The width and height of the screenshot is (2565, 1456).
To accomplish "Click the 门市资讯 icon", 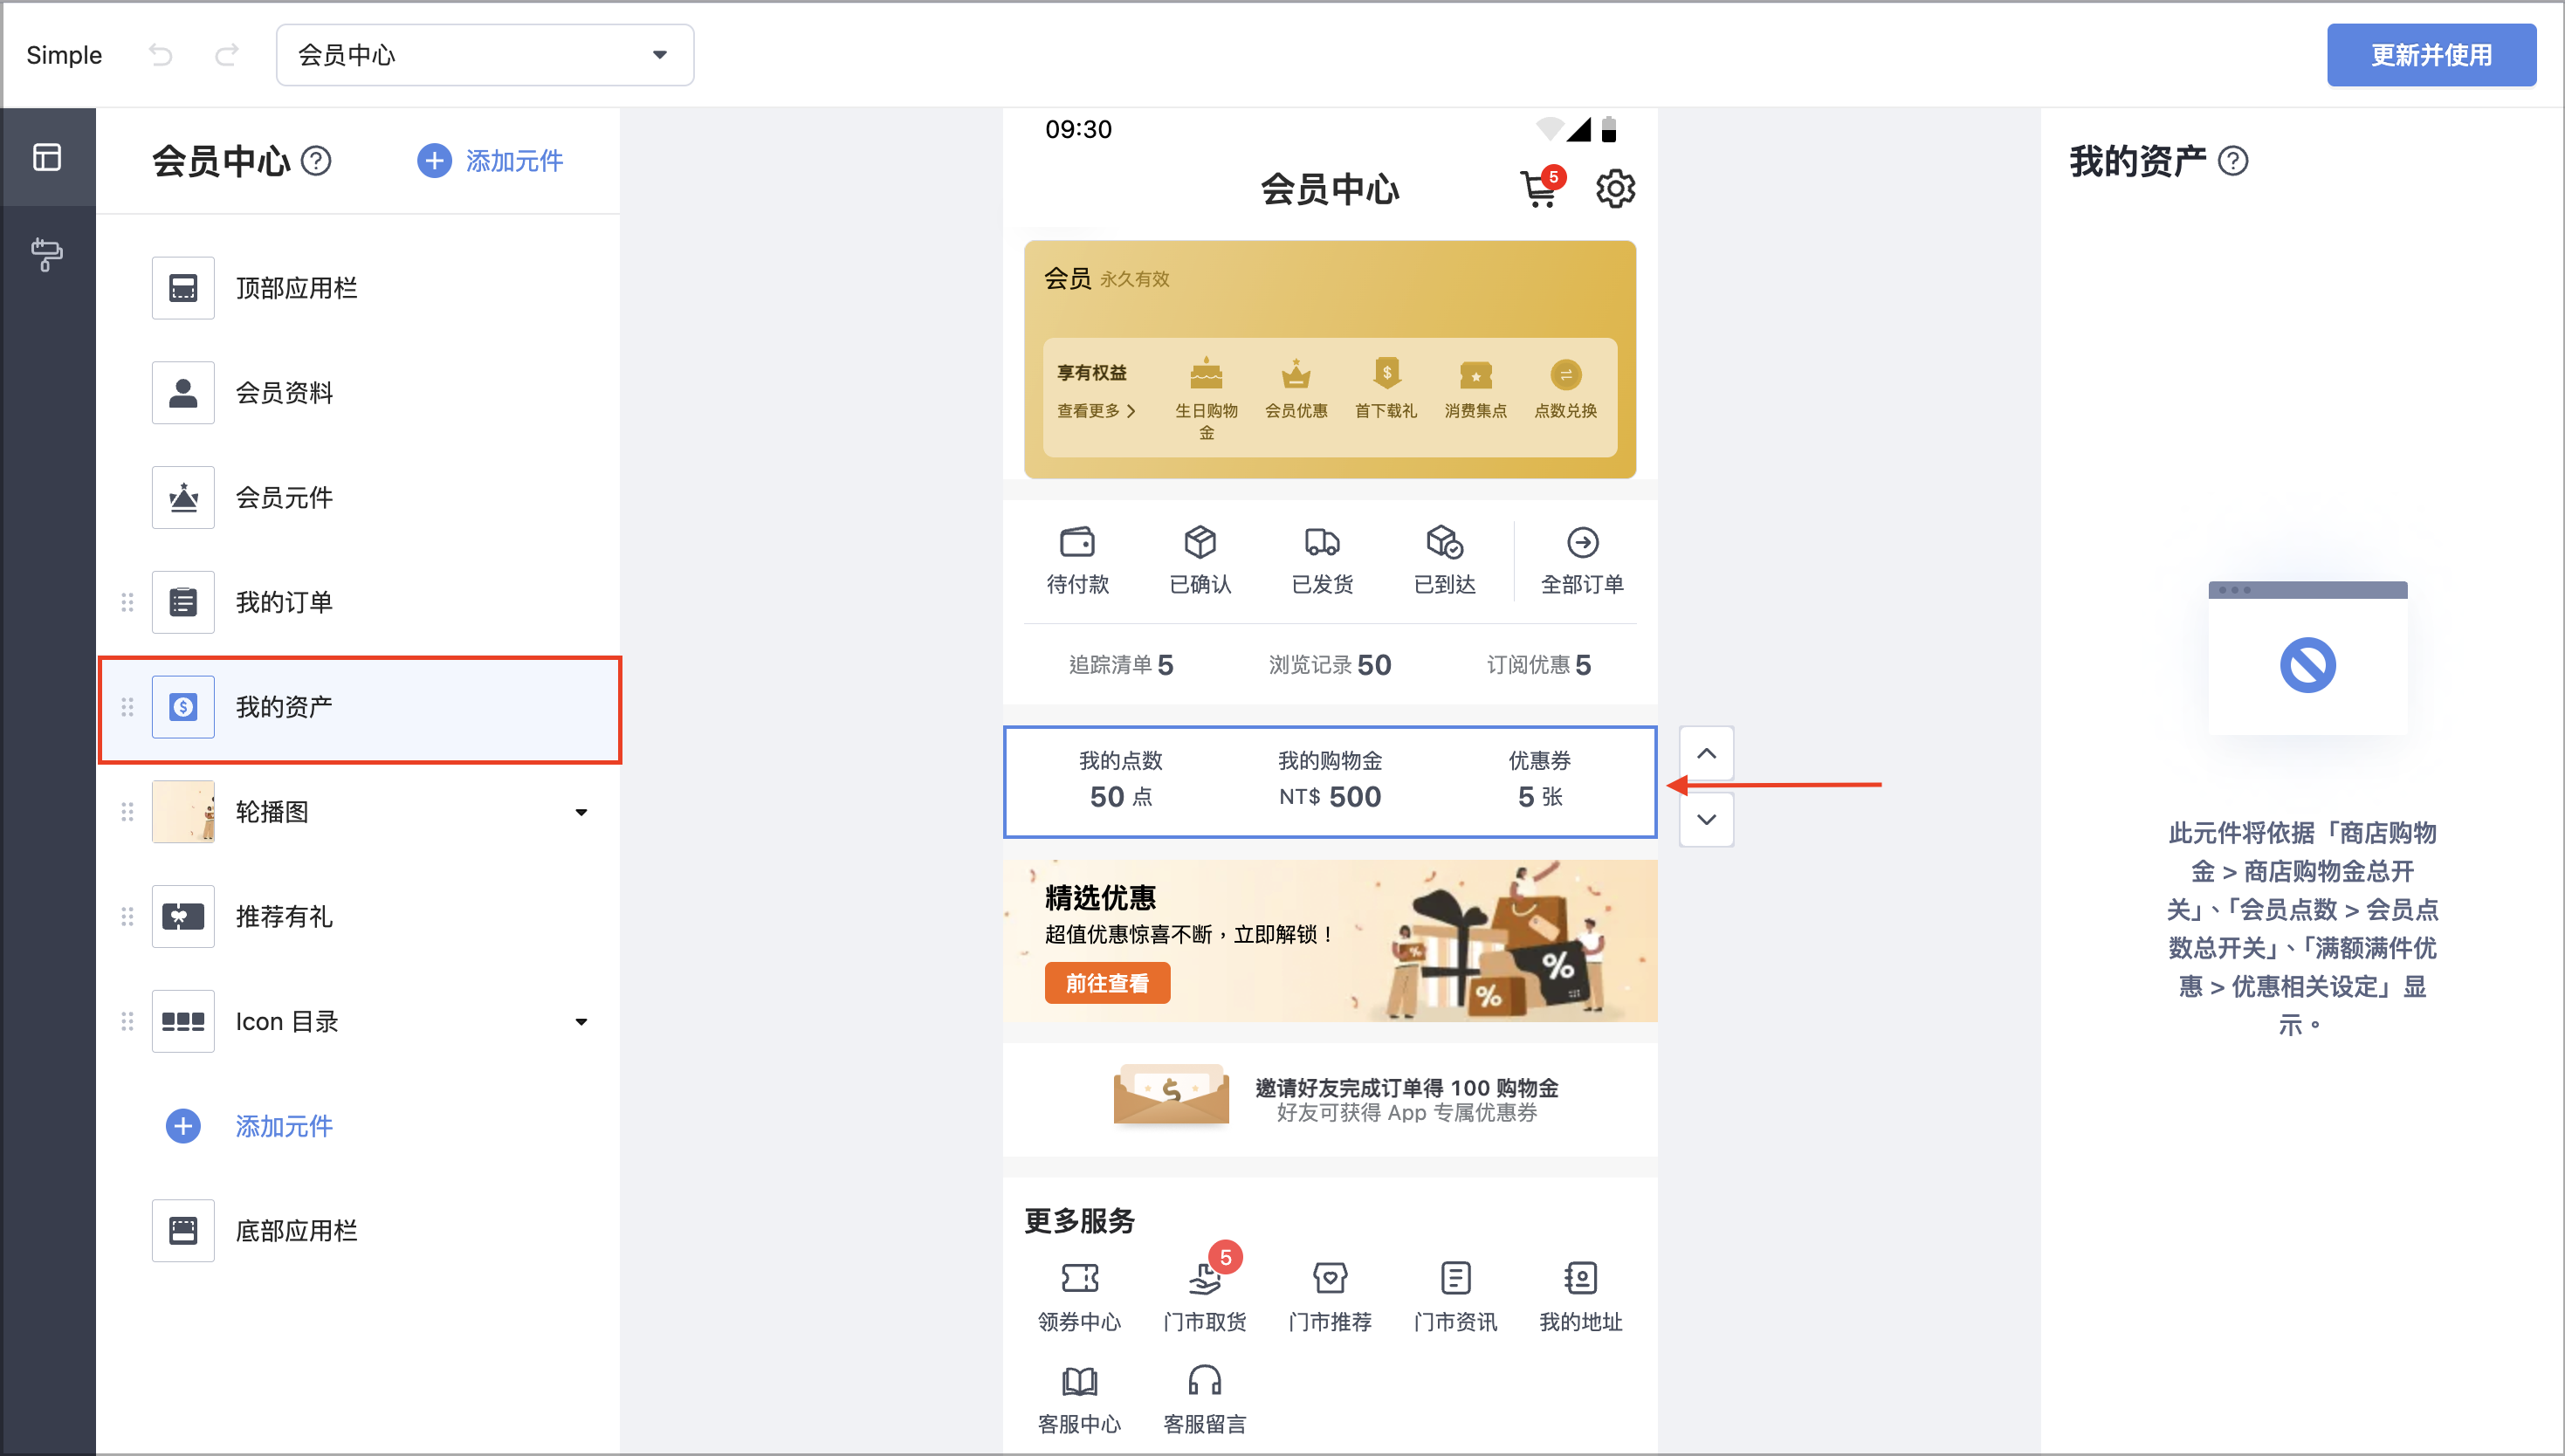I will pyautogui.click(x=1455, y=1278).
